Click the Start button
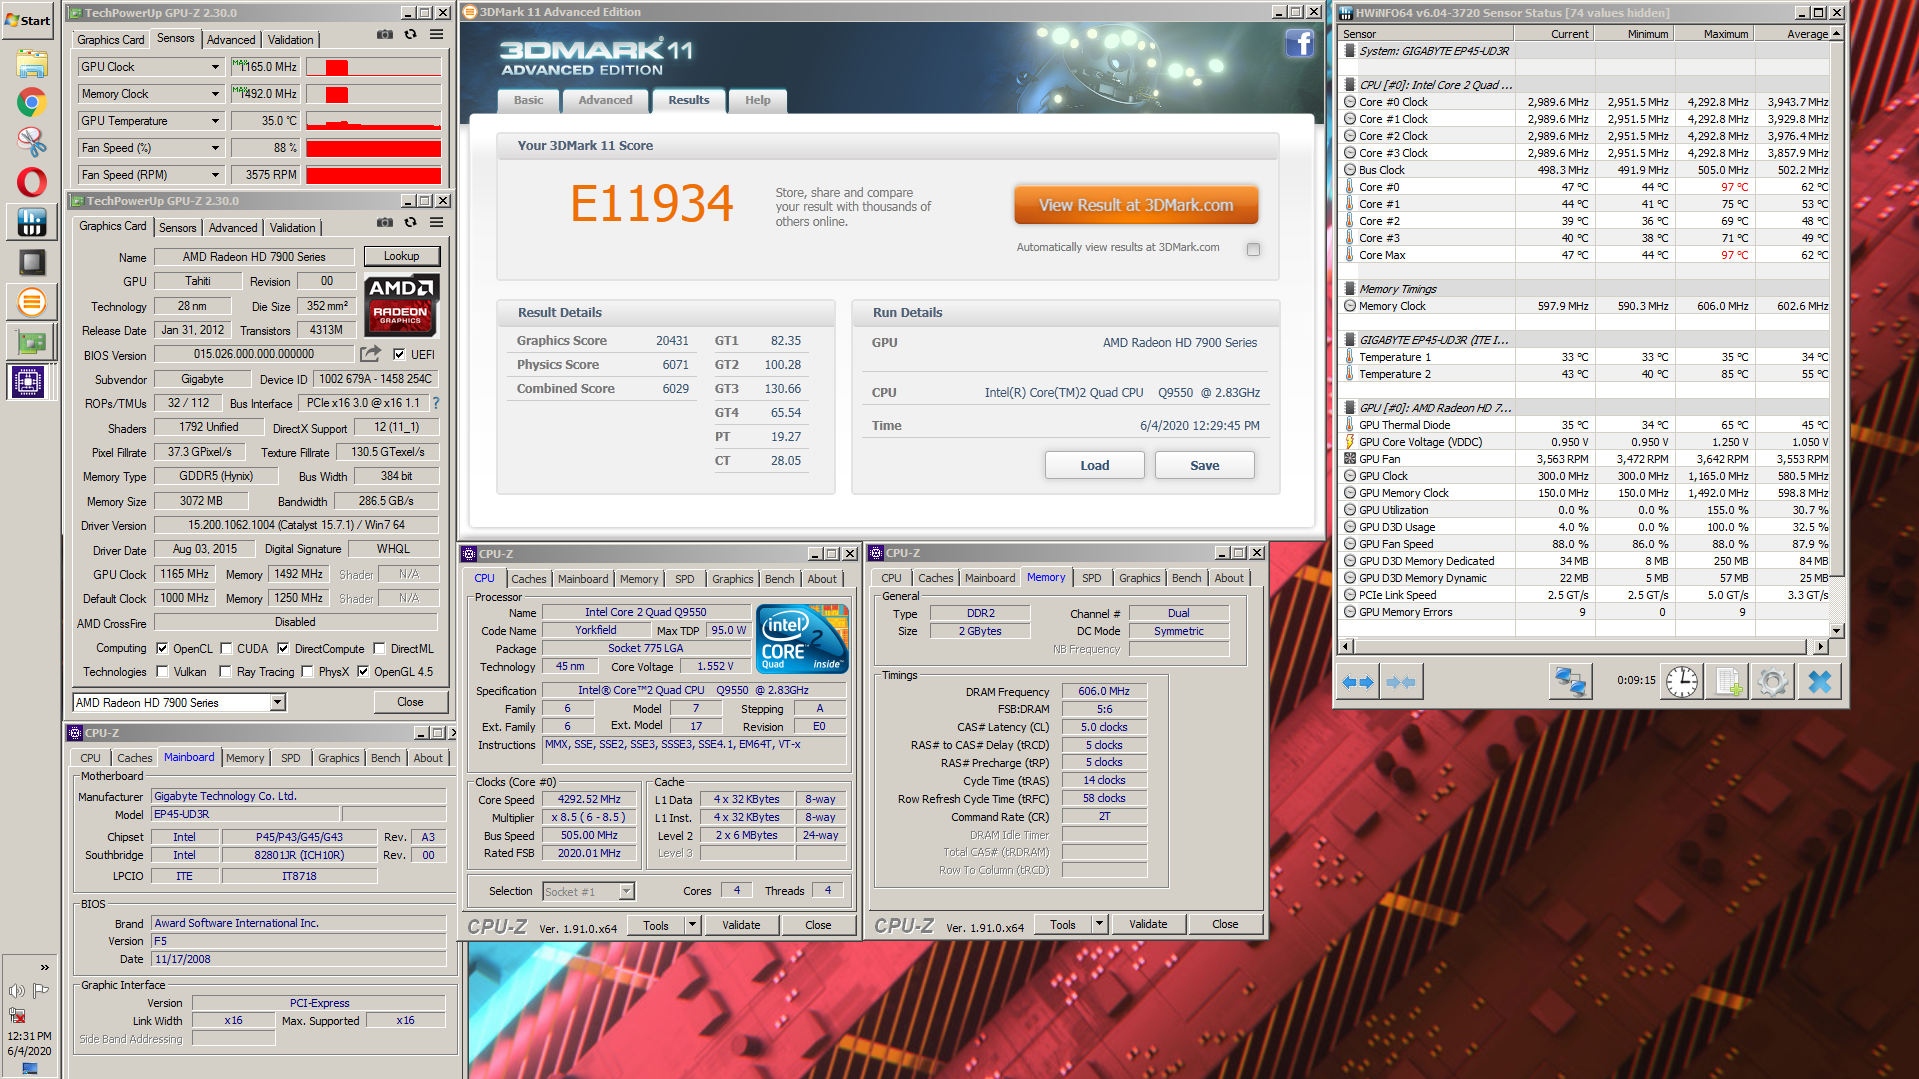This screenshot has width=1919, height=1079. click(28, 20)
